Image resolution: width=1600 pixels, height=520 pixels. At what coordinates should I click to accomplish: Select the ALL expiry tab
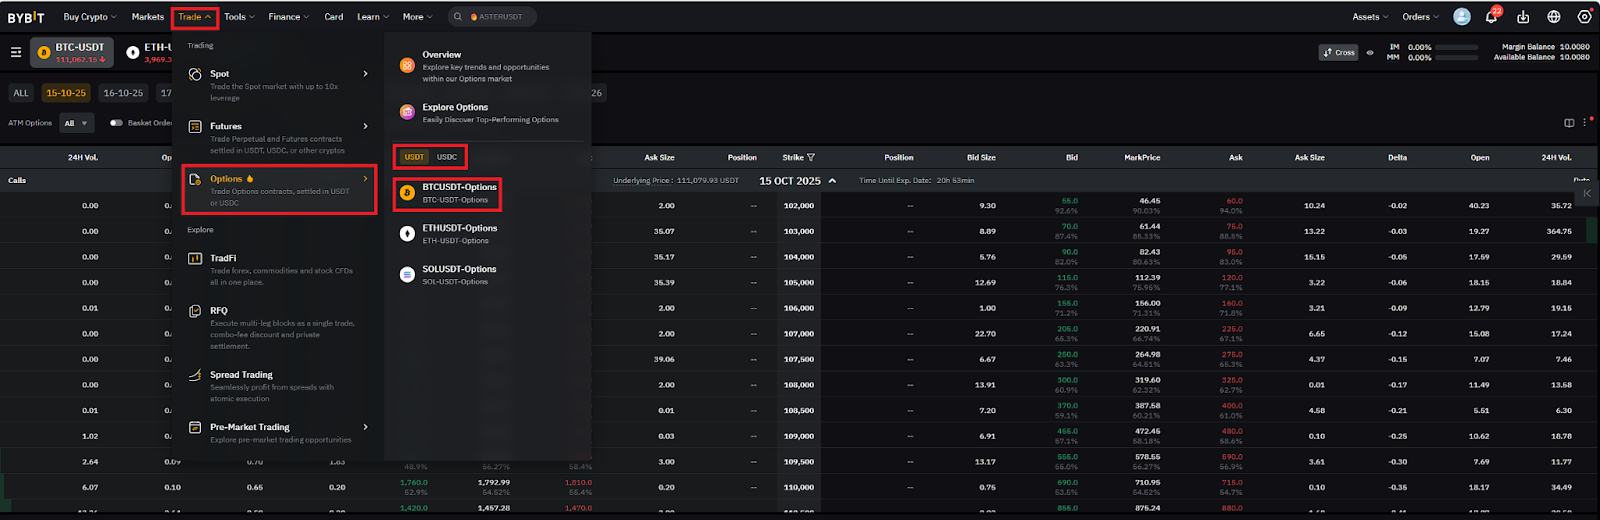(x=21, y=93)
